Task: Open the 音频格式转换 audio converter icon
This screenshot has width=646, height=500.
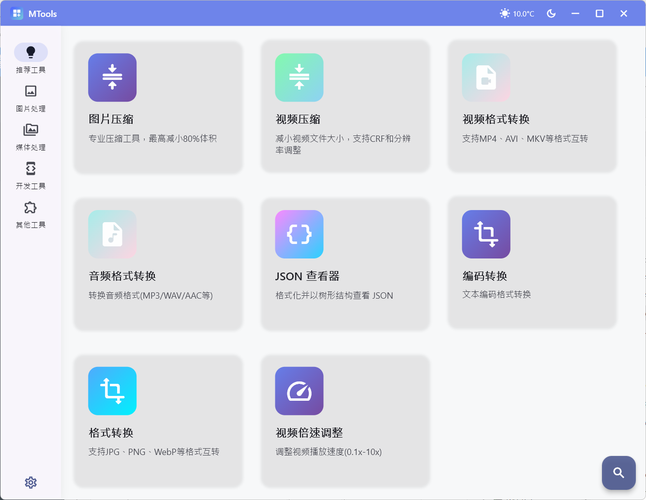Action: point(112,235)
